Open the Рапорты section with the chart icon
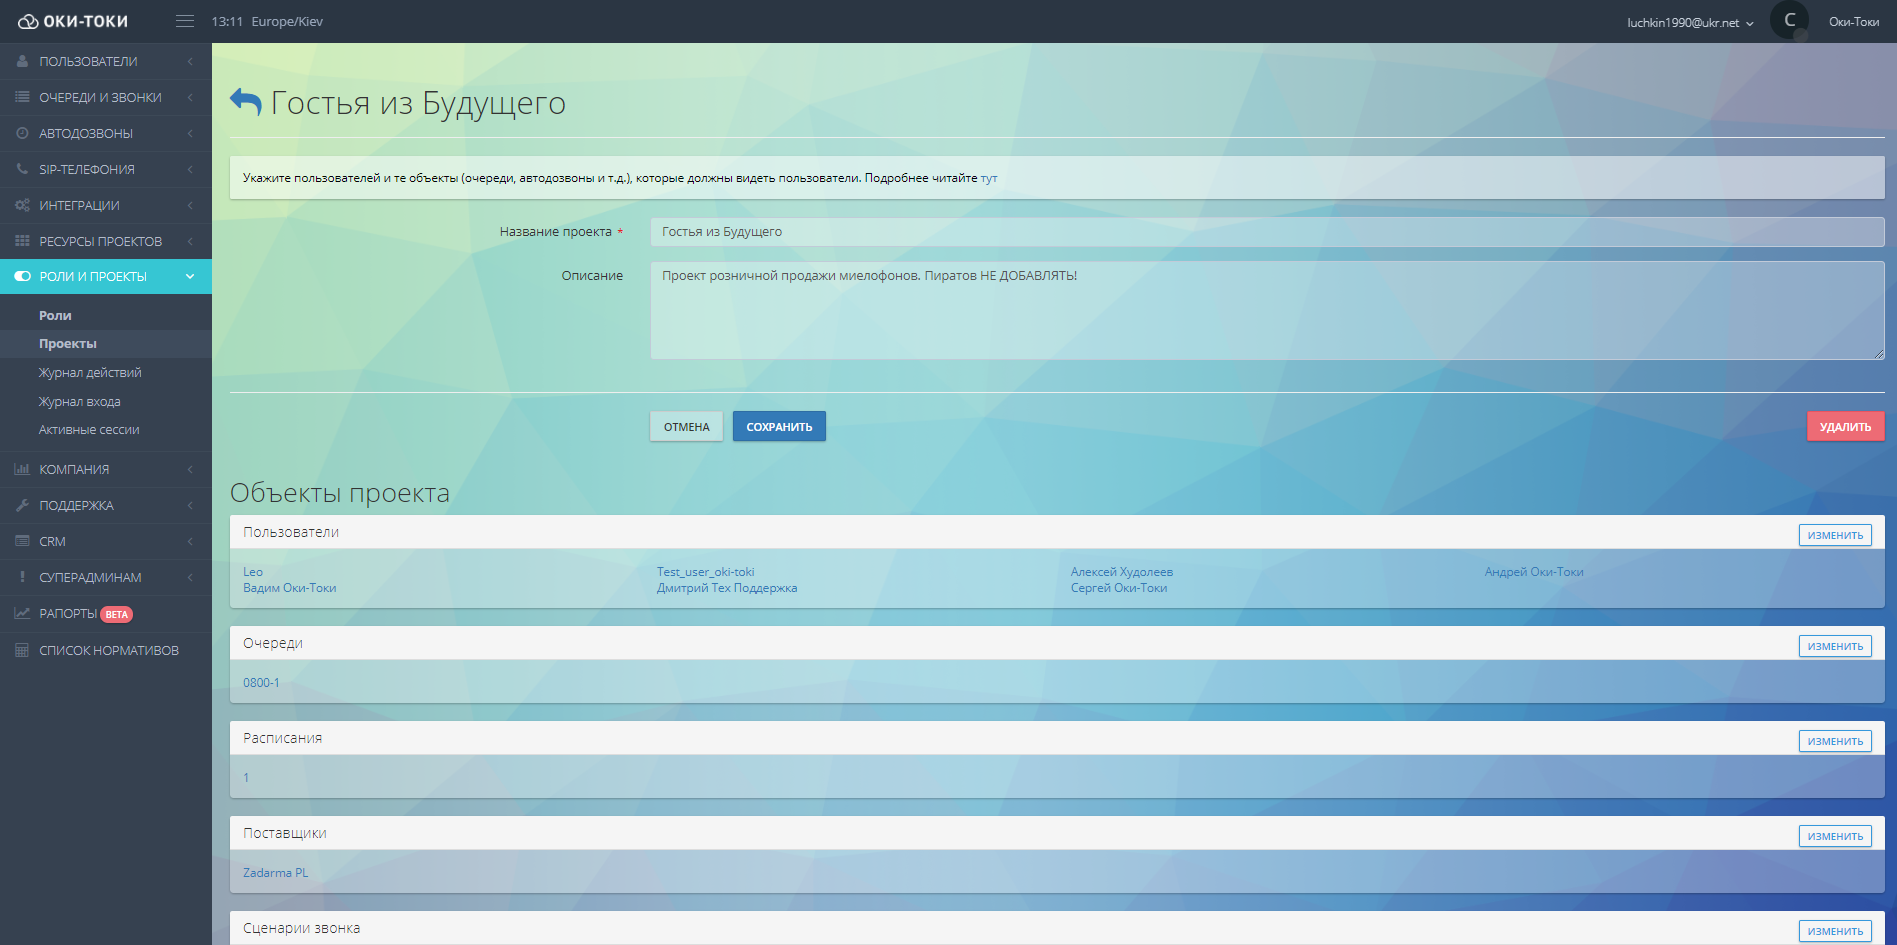 pyautogui.click(x=21, y=613)
